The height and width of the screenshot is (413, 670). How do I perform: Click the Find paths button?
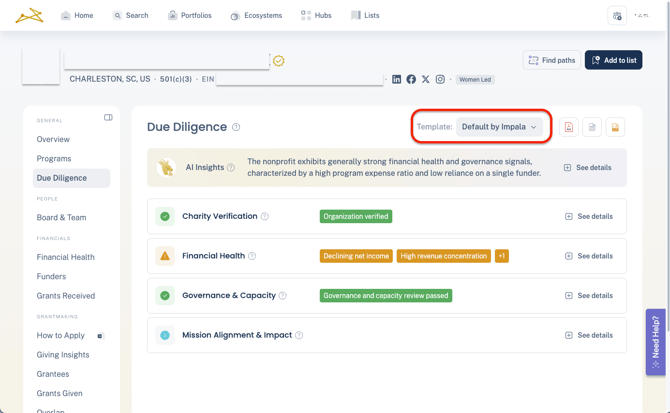coord(551,60)
